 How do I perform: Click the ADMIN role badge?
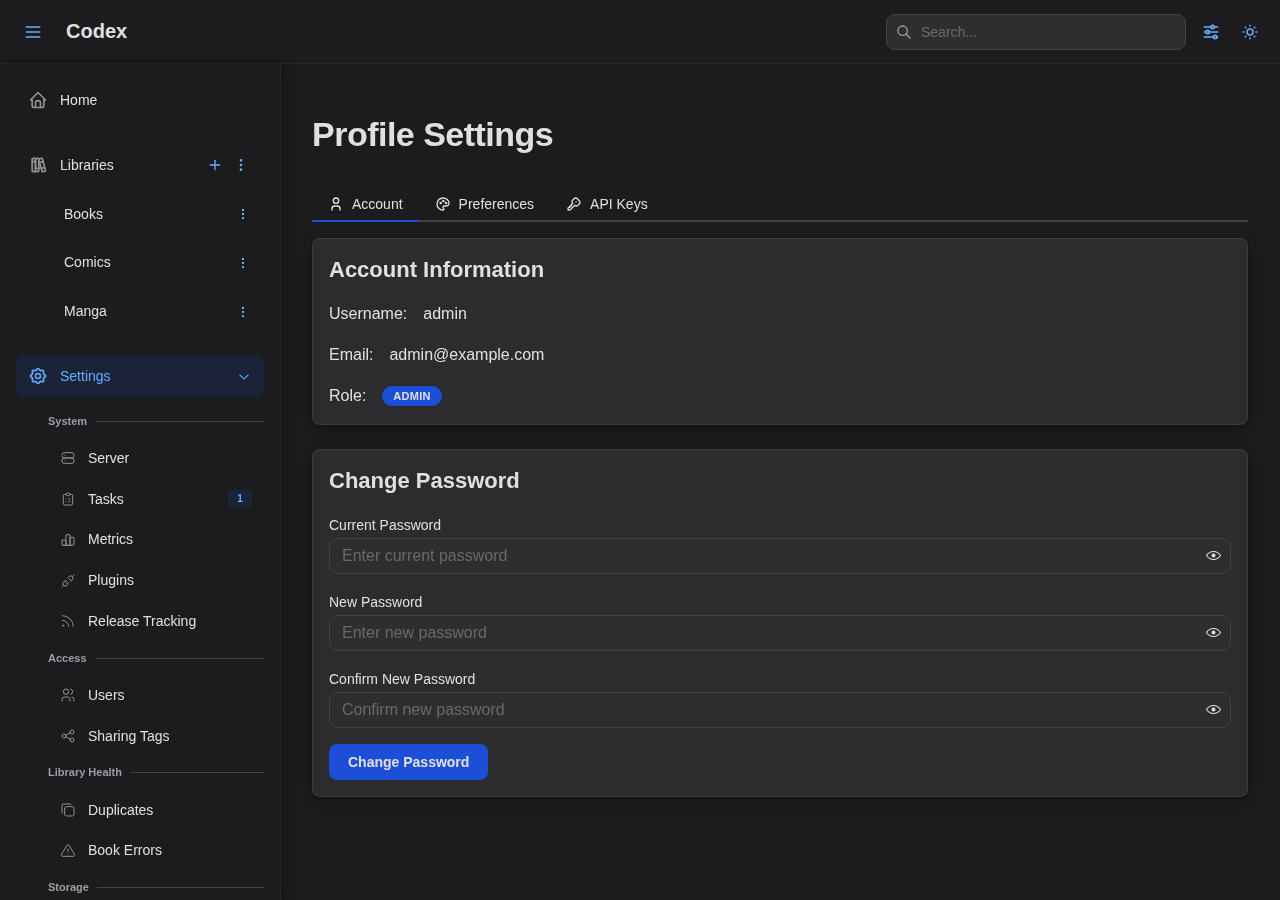pos(412,396)
